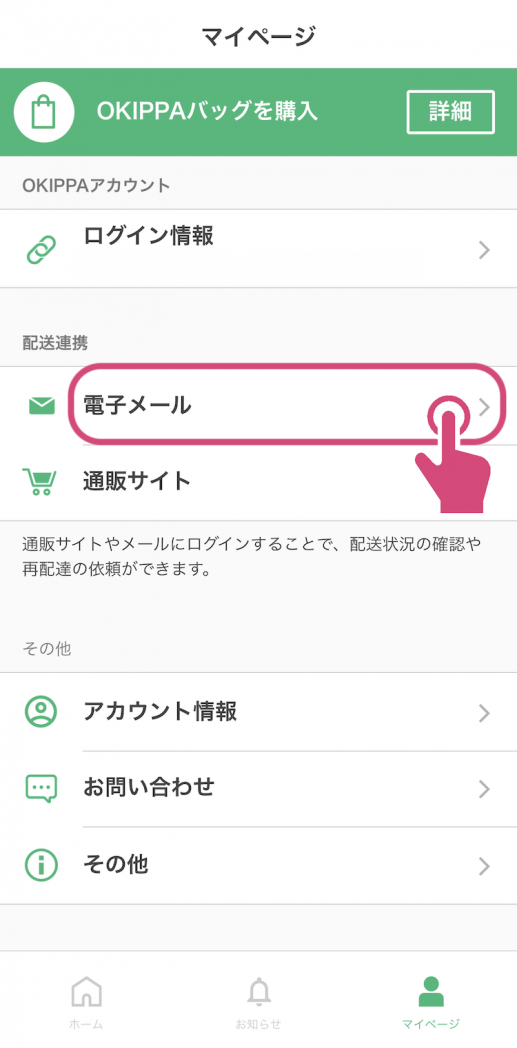This screenshot has width=517, height=1048.
Task: Select the shopping cart icon
Action: 39,481
